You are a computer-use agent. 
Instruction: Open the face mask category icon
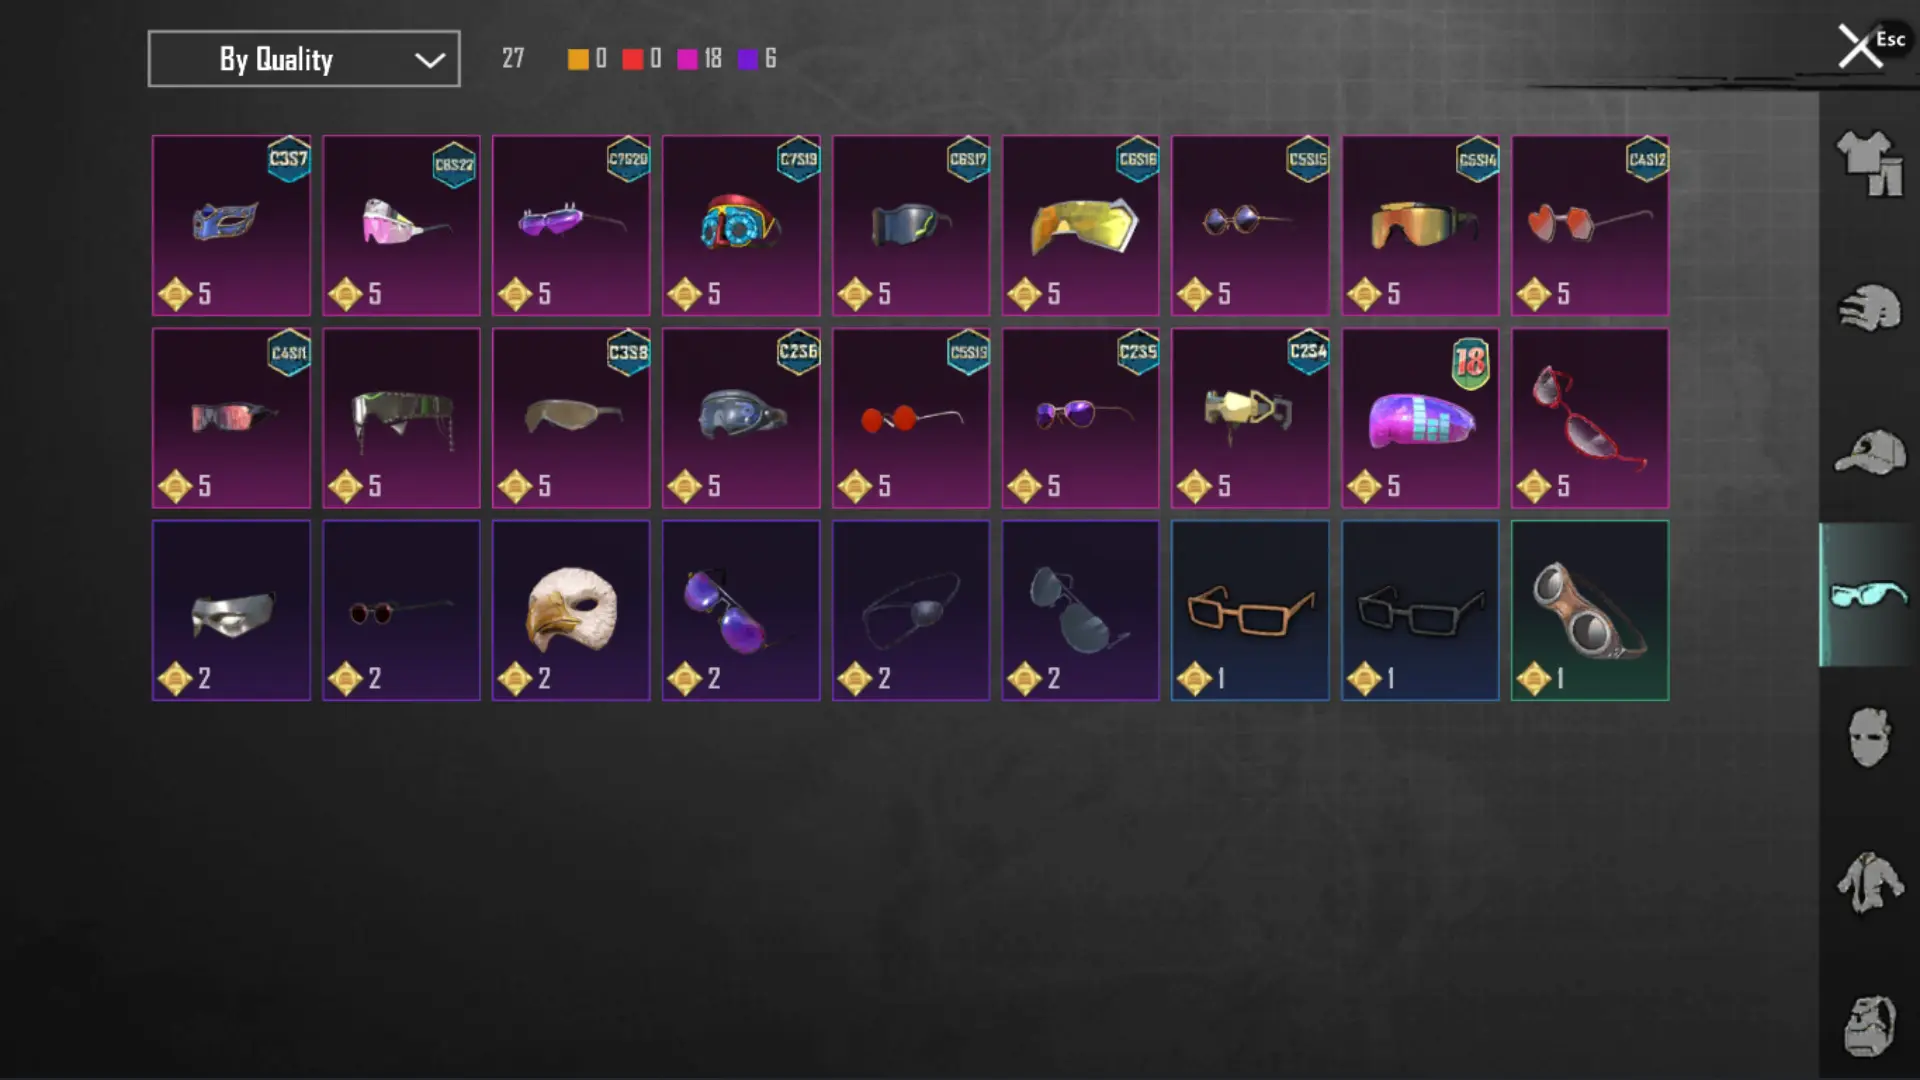pyautogui.click(x=1869, y=738)
